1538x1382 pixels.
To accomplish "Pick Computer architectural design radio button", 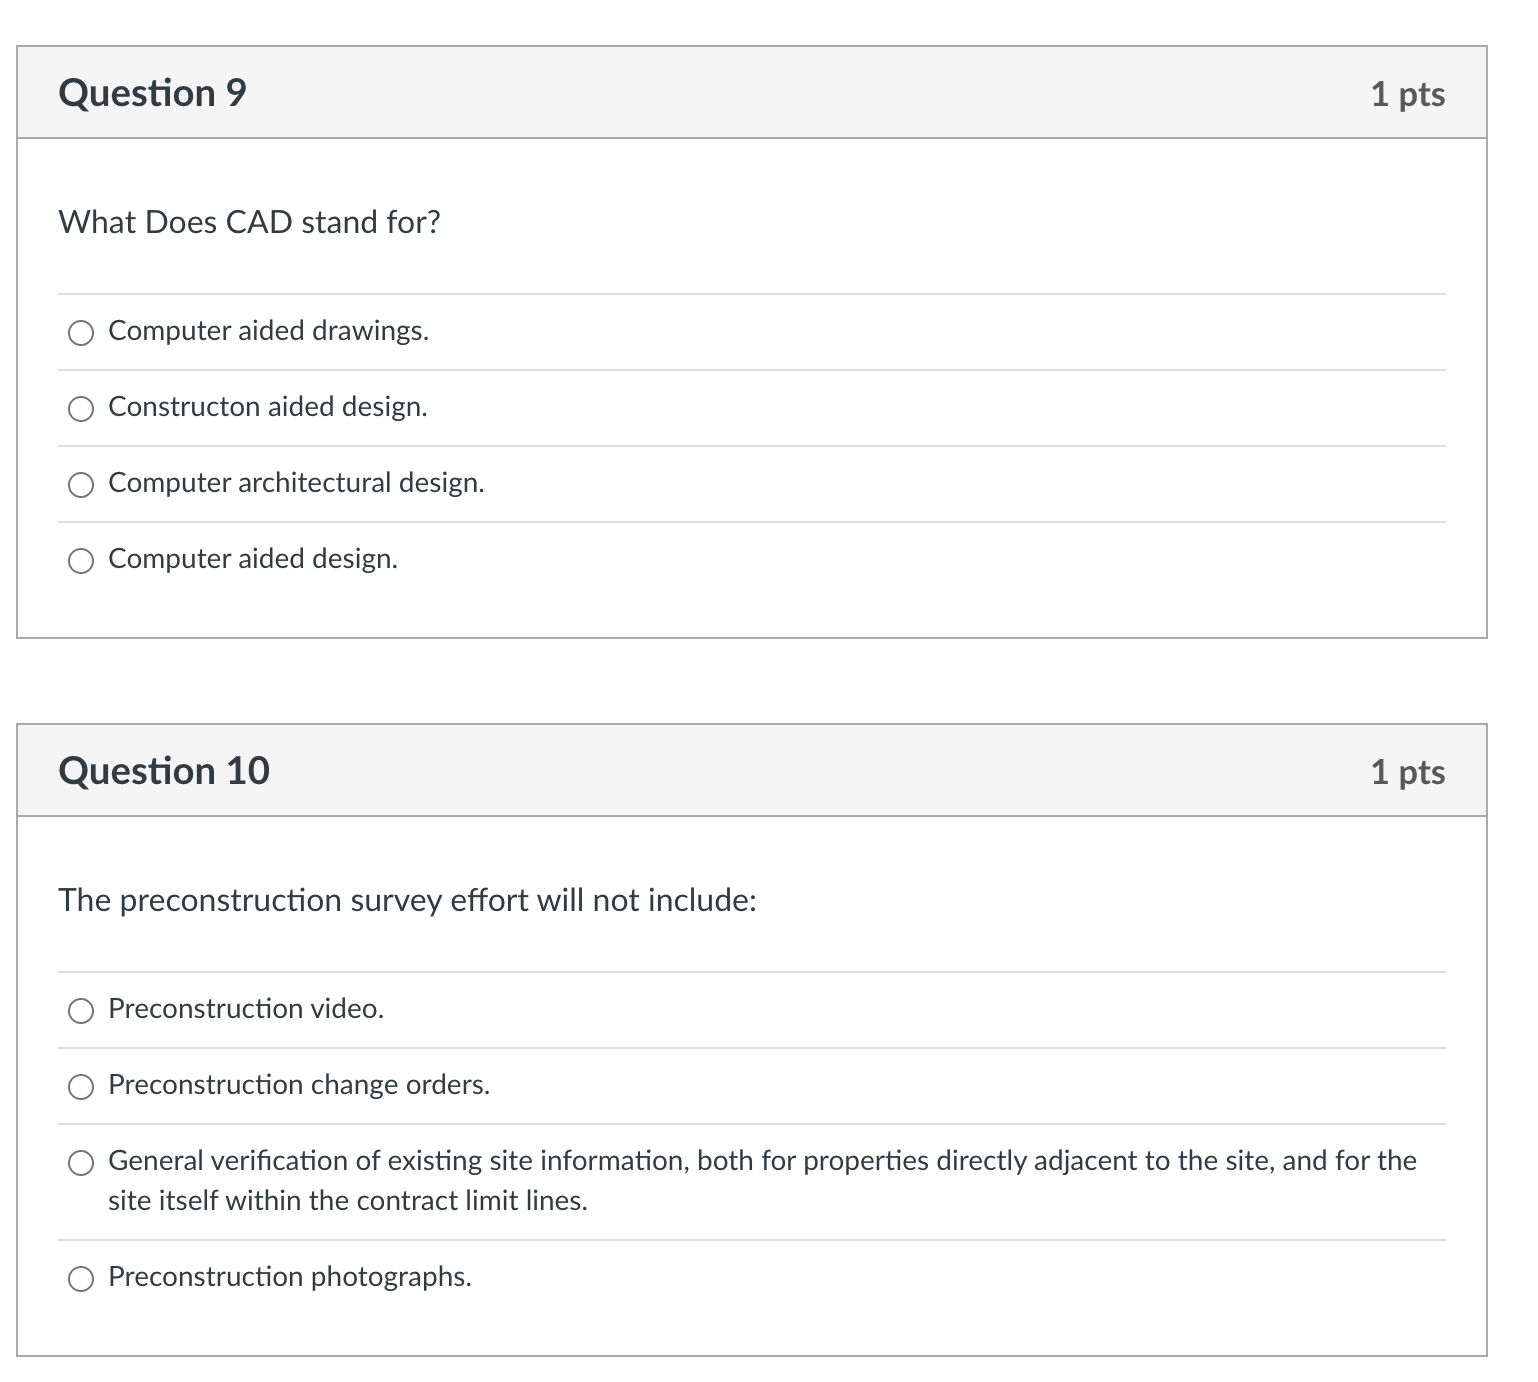I will point(81,485).
